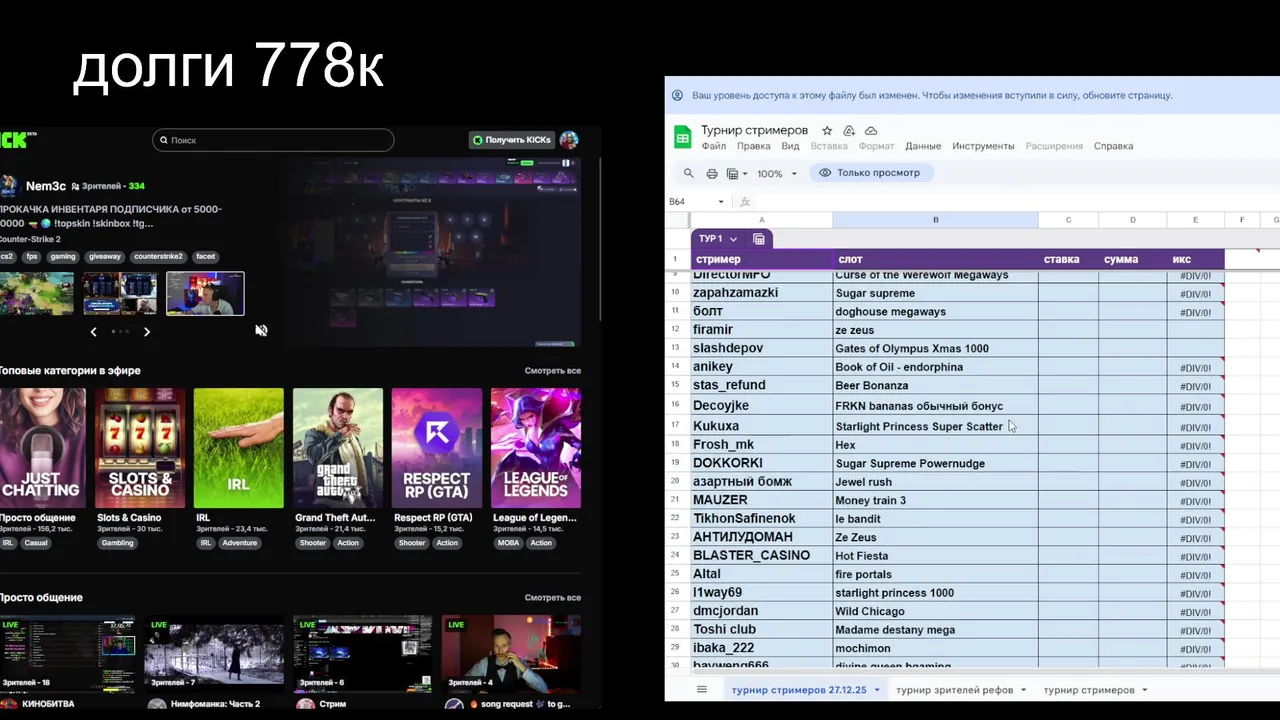Click cell Gates of Olympus Xmas 1000
Image resolution: width=1280 pixels, height=720 pixels.
point(935,348)
